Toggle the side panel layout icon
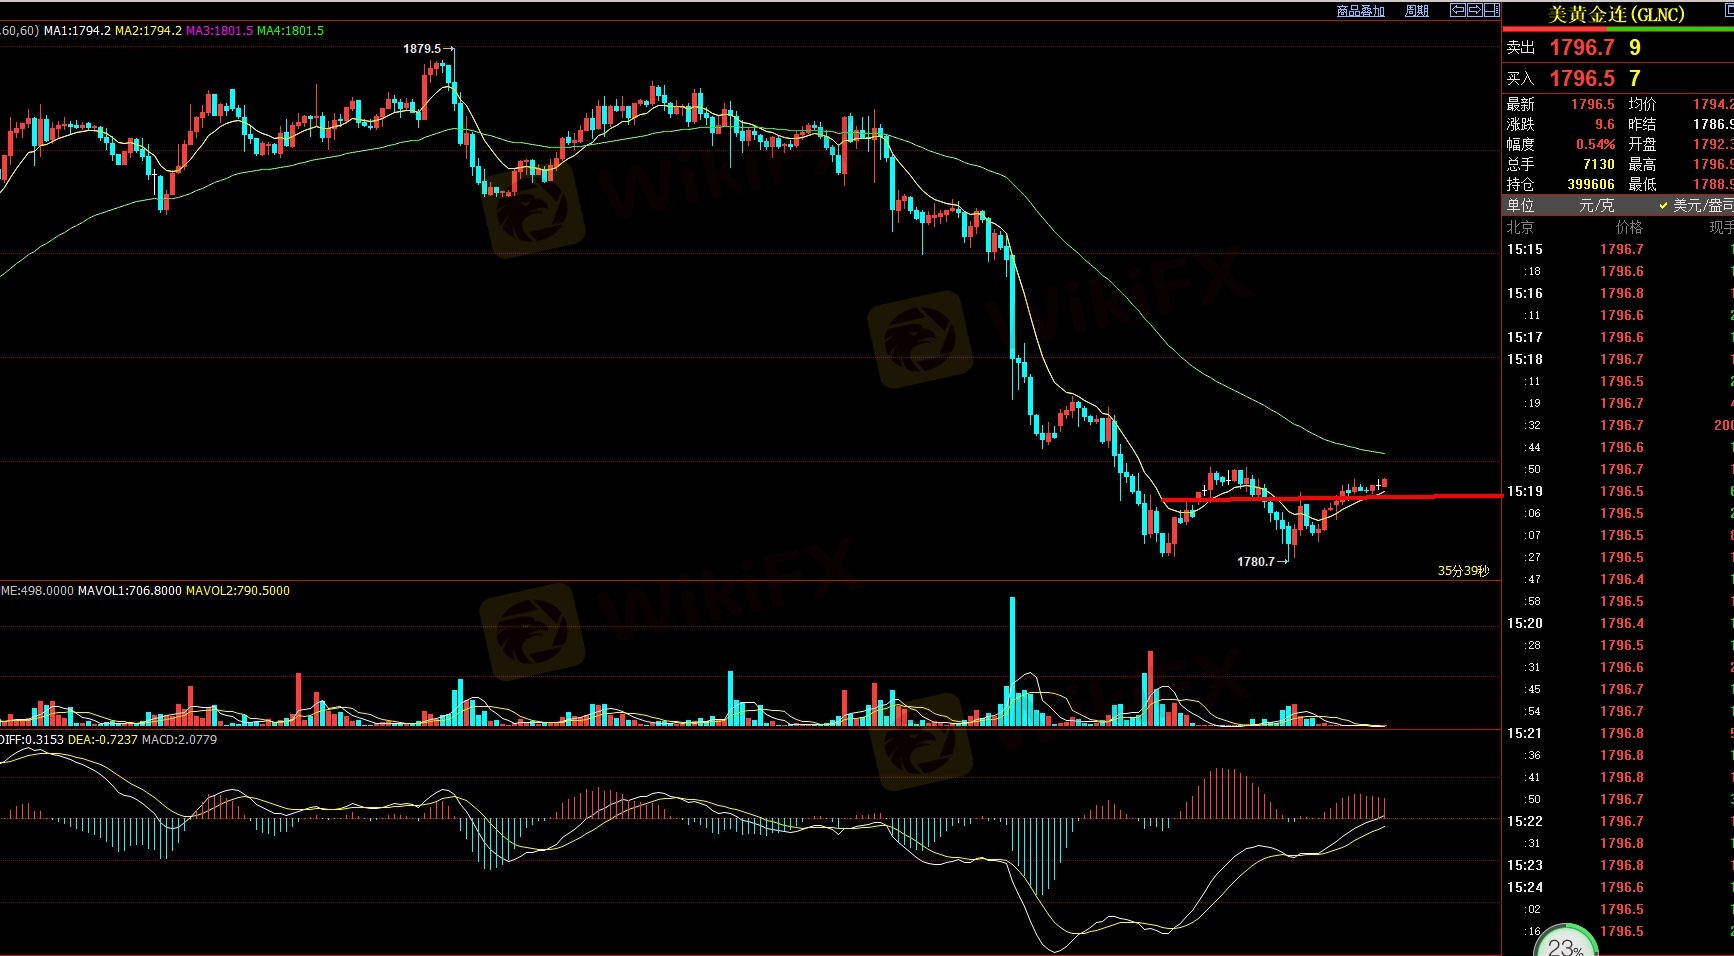This screenshot has height=956, width=1734. tap(1491, 10)
